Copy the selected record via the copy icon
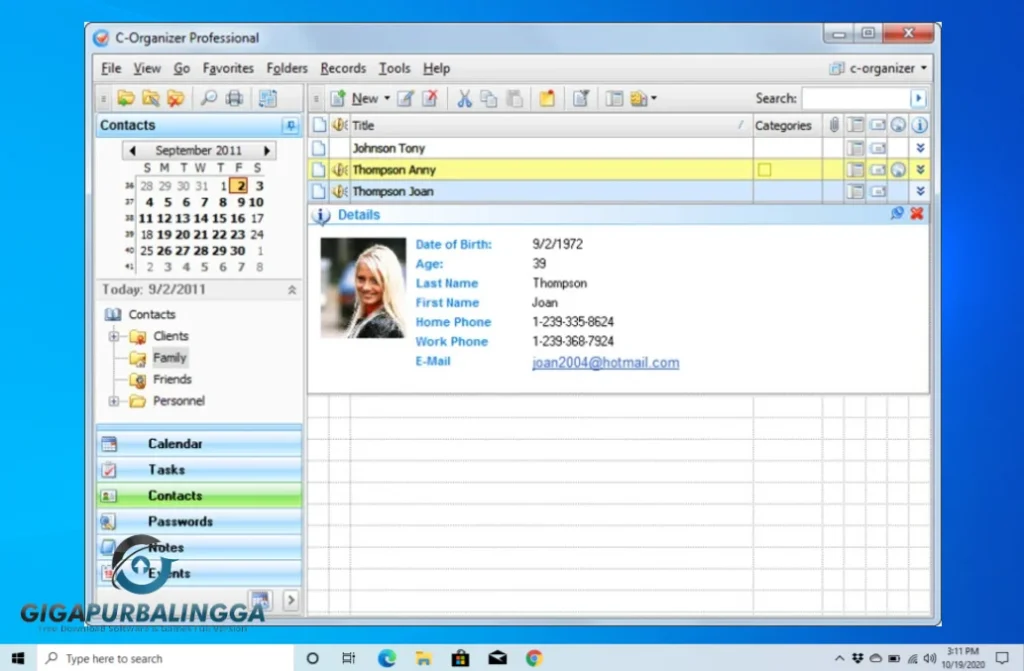Image resolution: width=1024 pixels, height=671 pixels. click(490, 98)
